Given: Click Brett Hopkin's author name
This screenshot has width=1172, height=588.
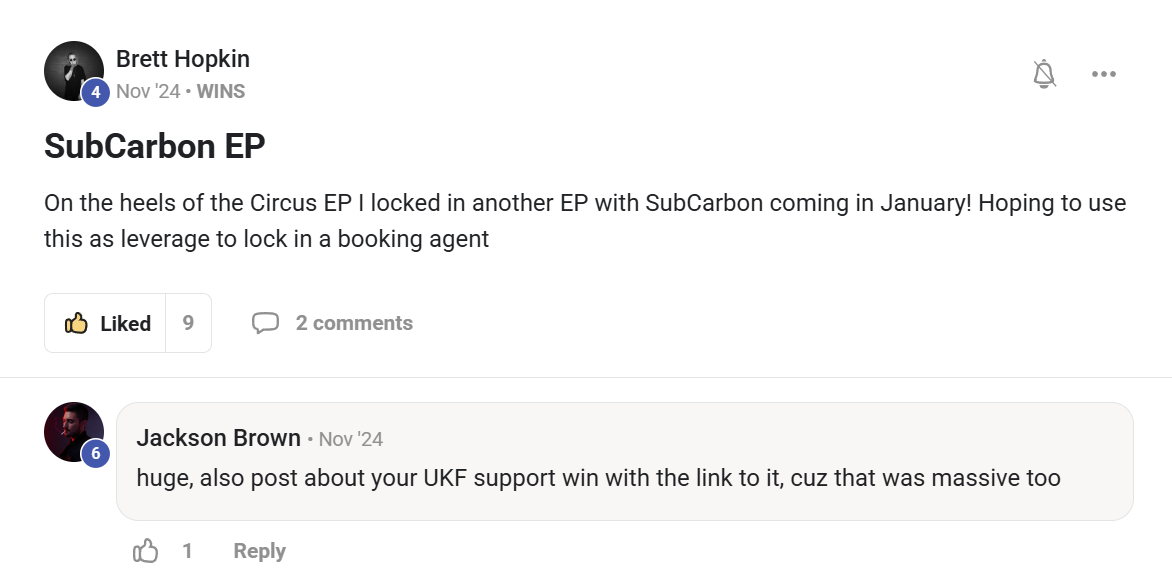Looking at the screenshot, I should pos(183,59).
